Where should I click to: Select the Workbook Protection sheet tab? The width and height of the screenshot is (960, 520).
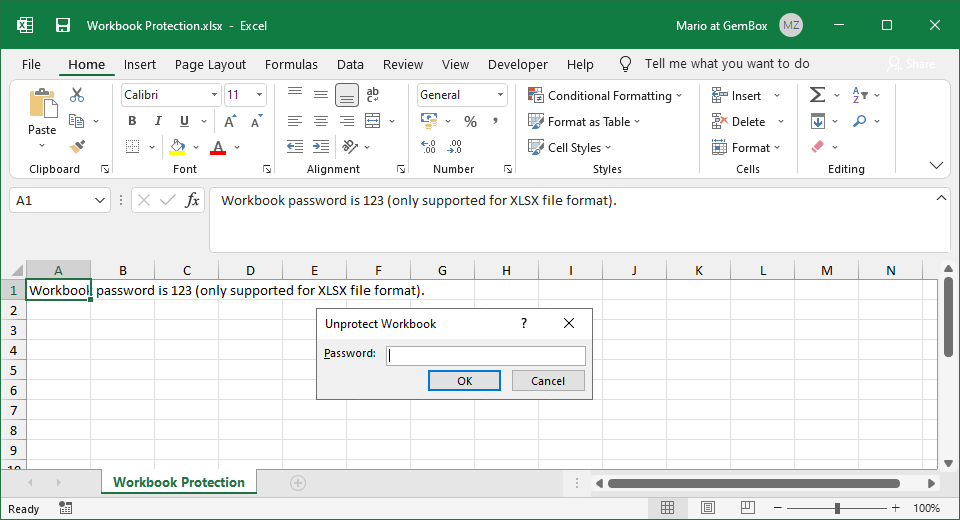(x=179, y=482)
